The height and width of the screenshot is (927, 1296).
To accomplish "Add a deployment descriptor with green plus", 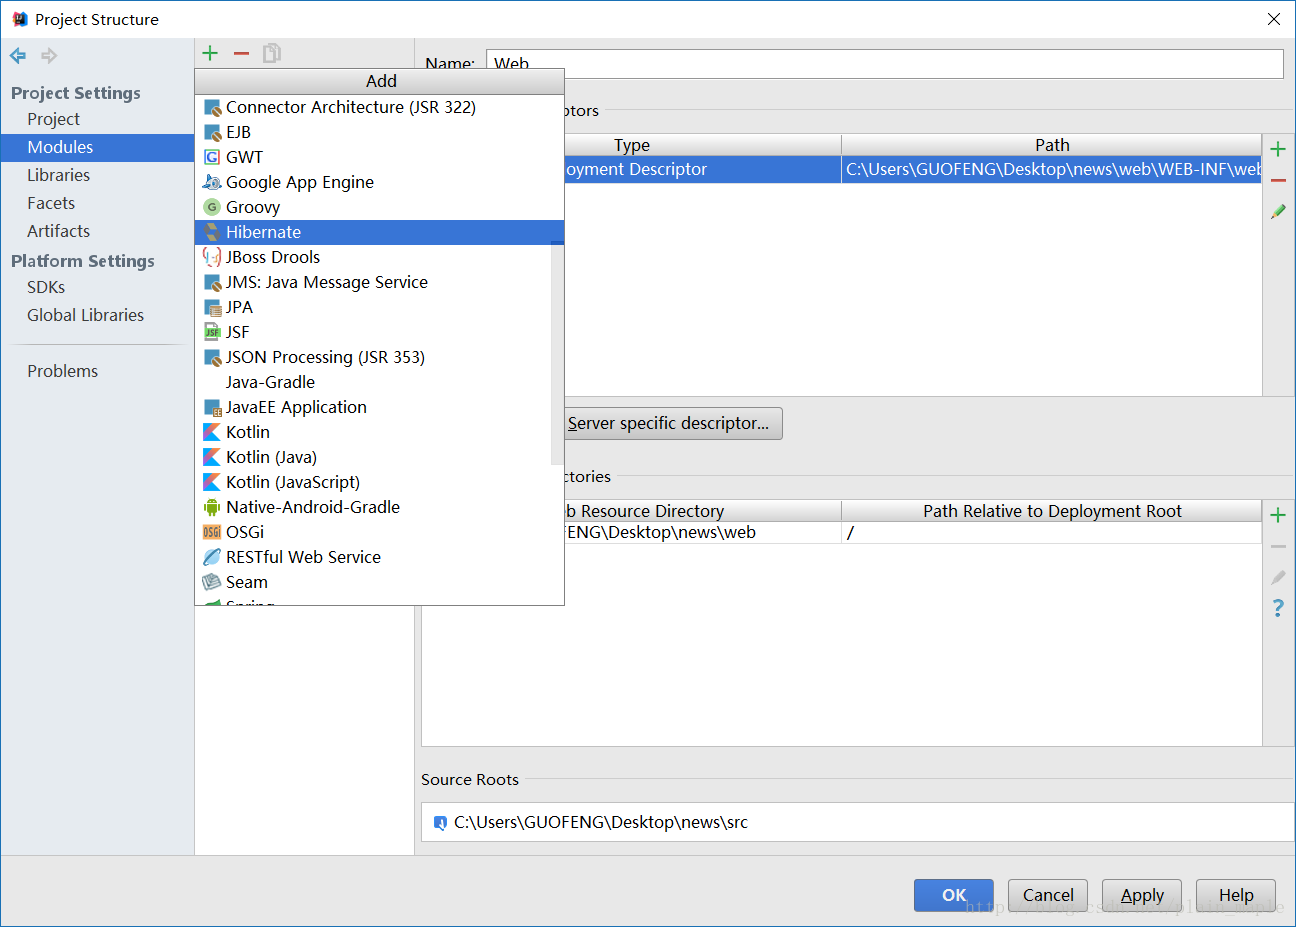I will pyautogui.click(x=1278, y=149).
